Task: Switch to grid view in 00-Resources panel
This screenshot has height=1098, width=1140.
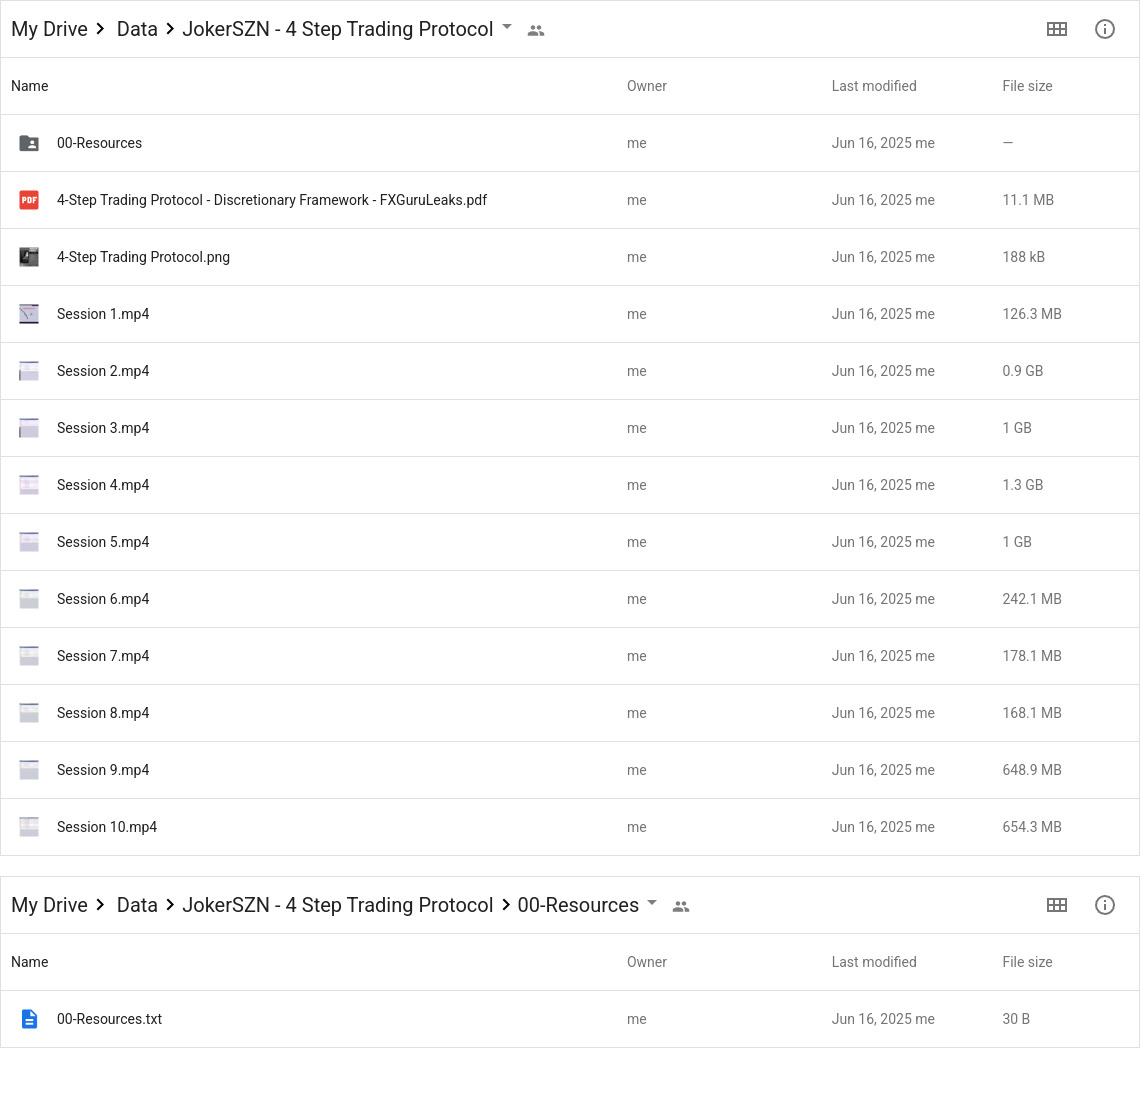Action: [1057, 905]
